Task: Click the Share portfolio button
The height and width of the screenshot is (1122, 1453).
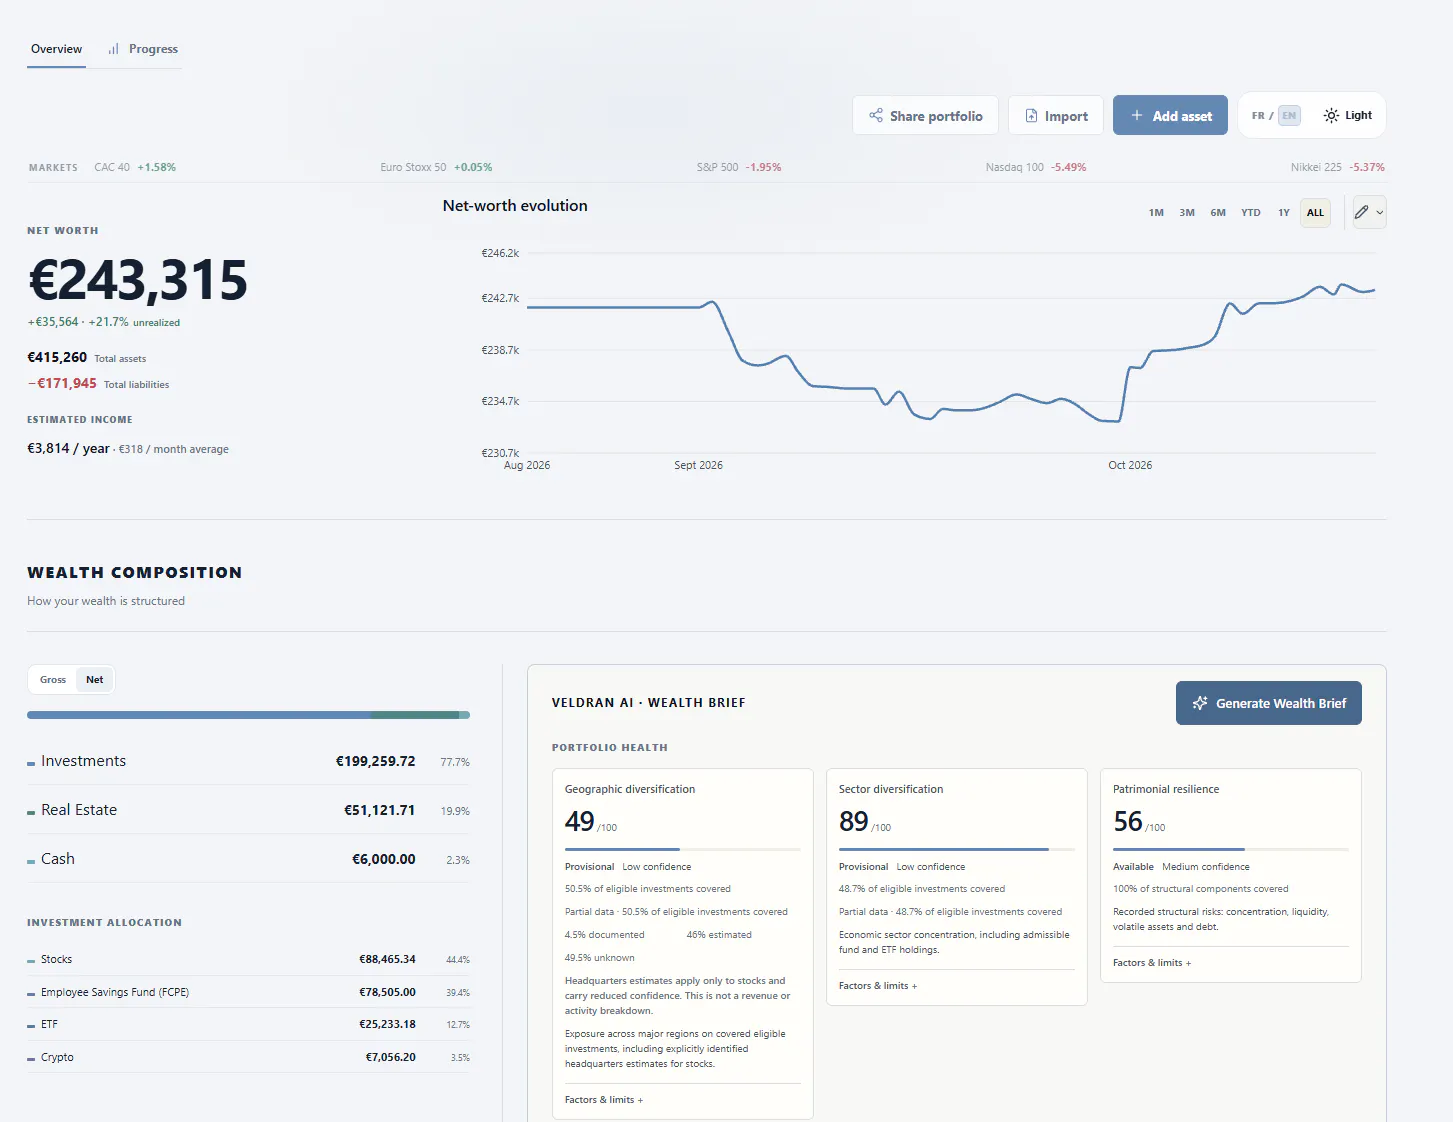Action: pyautogui.click(x=926, y=116)
